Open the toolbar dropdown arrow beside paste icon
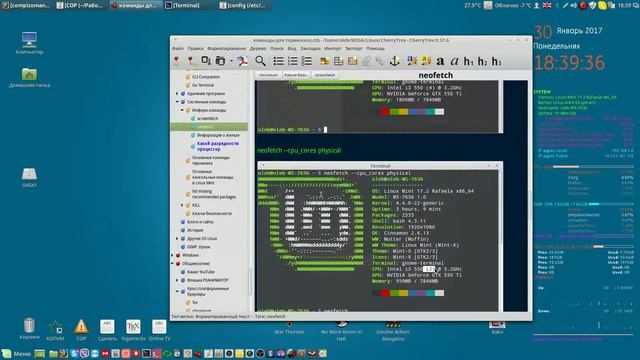Viewport: 640px width, 360px height. (x=231, y=61)
